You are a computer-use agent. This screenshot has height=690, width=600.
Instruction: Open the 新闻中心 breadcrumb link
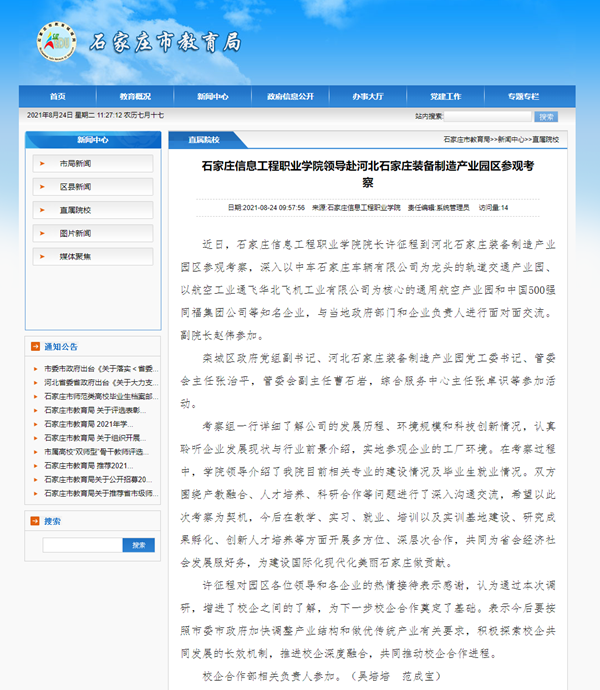pyautogui.click(x=511, y=139)
